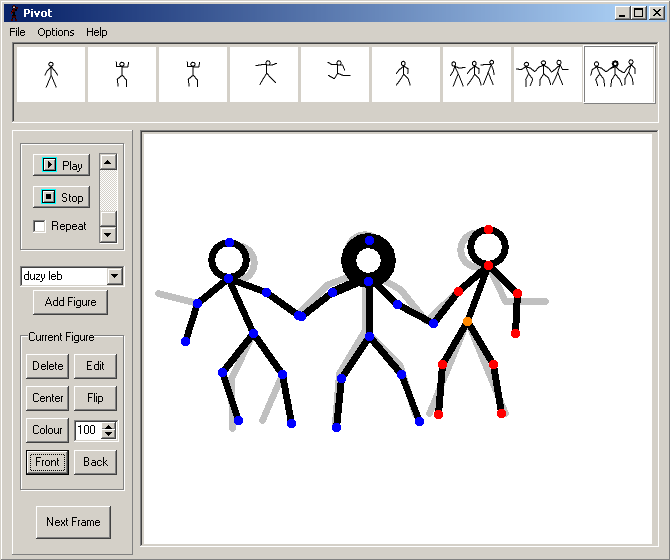This screenshot has width=670, height=560.
Task: Open the Help menu
Action: point(97,32)
